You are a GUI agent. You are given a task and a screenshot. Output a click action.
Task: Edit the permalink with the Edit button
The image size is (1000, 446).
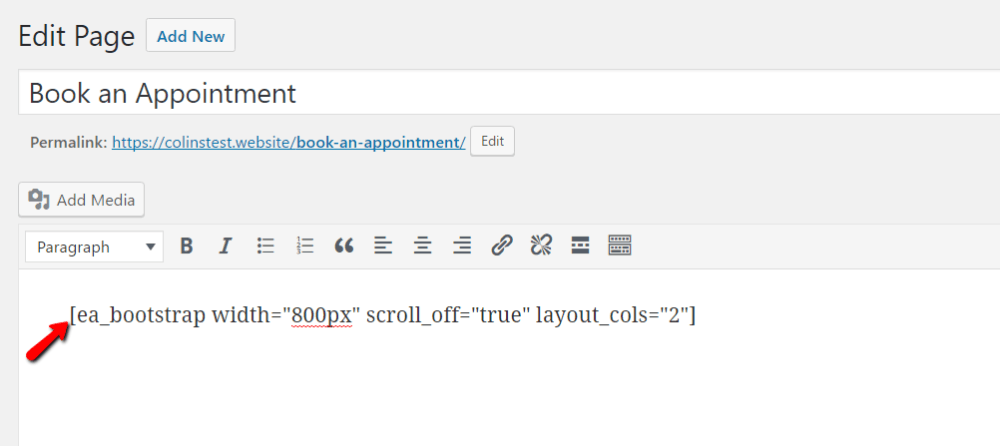[x=492, y=142]
